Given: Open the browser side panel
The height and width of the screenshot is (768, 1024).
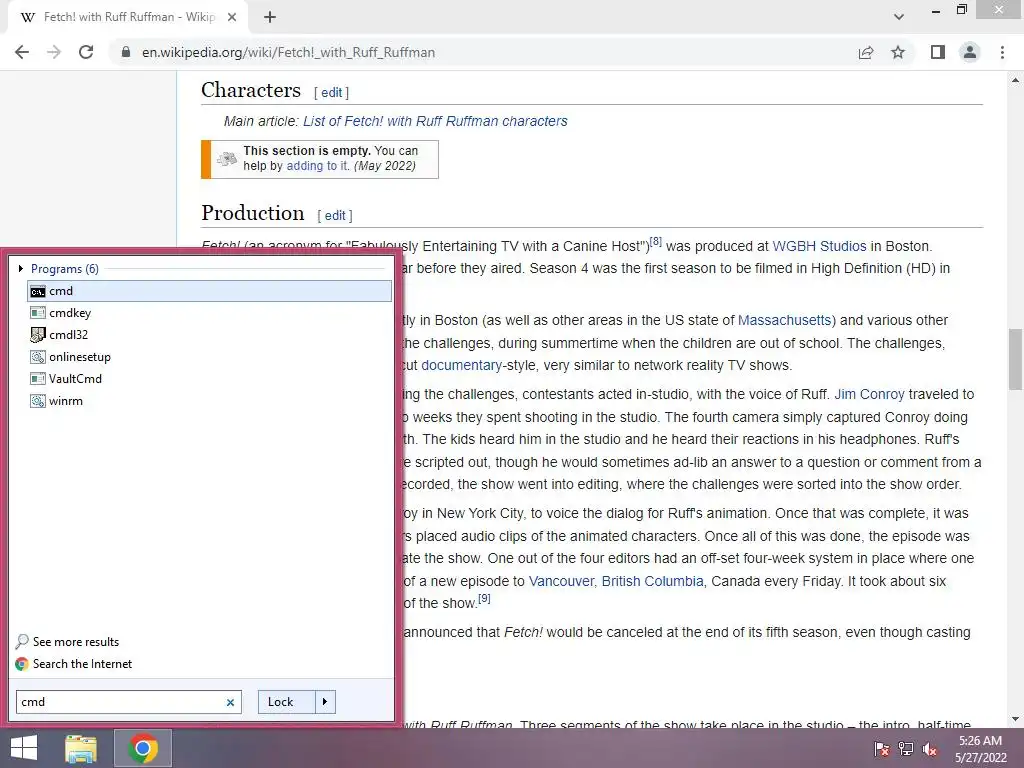Looking at the screenshot, I should (938, 52).
